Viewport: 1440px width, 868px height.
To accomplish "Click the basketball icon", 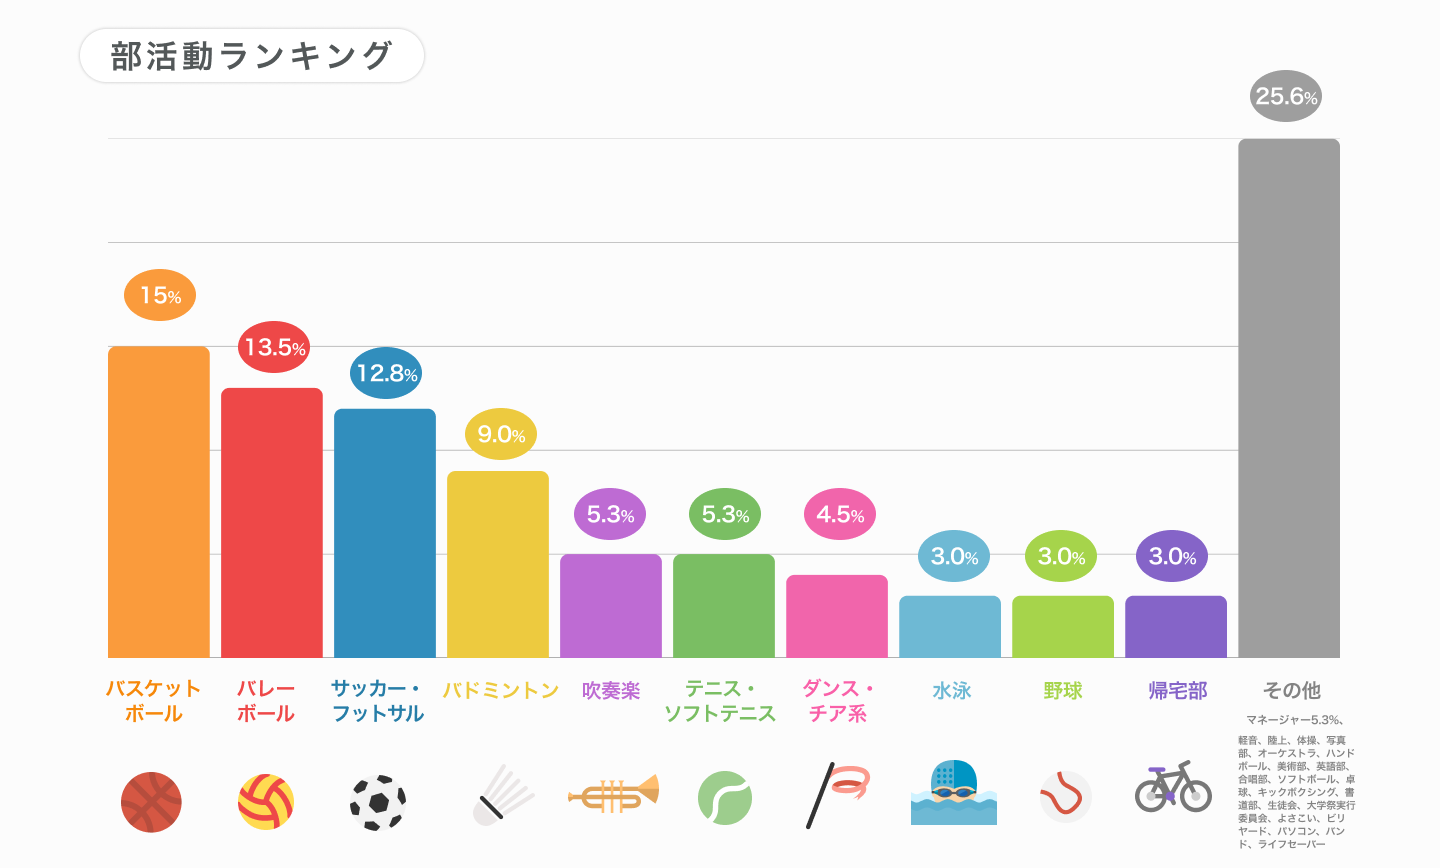I will pyautogui.click(x=151, y=801).
